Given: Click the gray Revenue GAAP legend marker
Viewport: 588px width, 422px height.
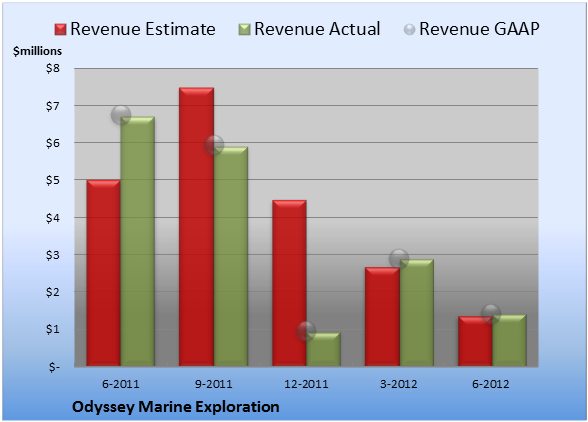Looking at the screenshot, I should [x=410, y=30].
